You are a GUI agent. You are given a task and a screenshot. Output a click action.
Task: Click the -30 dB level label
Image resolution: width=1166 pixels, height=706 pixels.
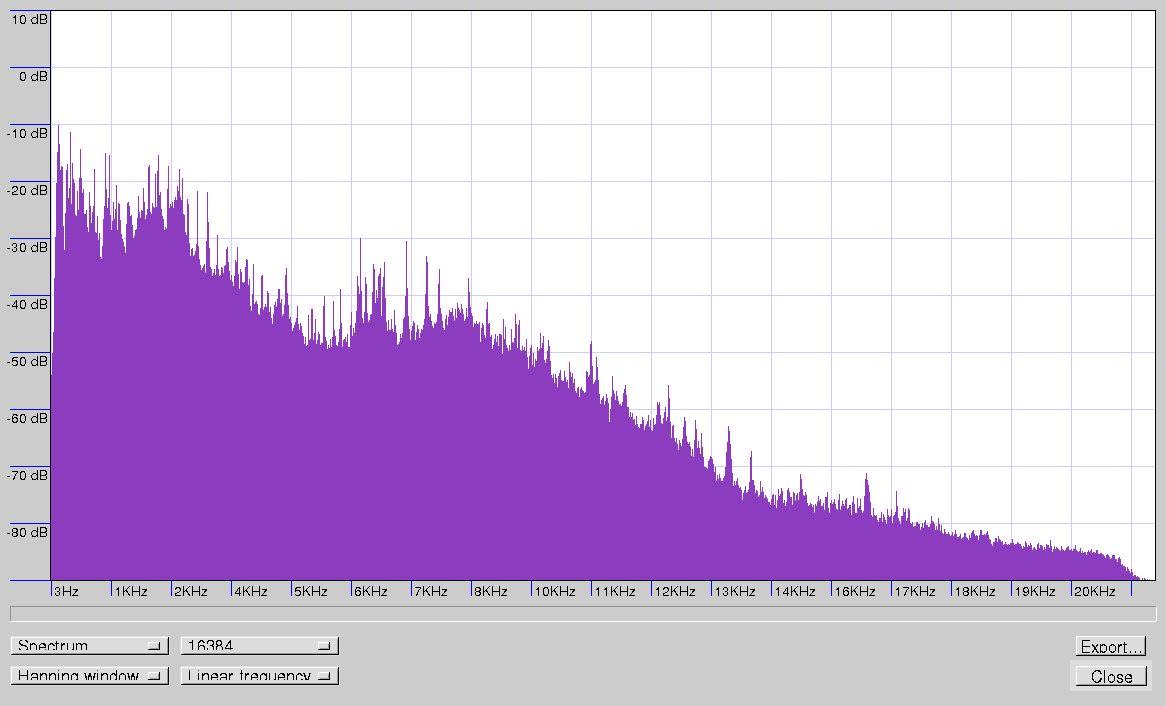(x=29, y=247)
